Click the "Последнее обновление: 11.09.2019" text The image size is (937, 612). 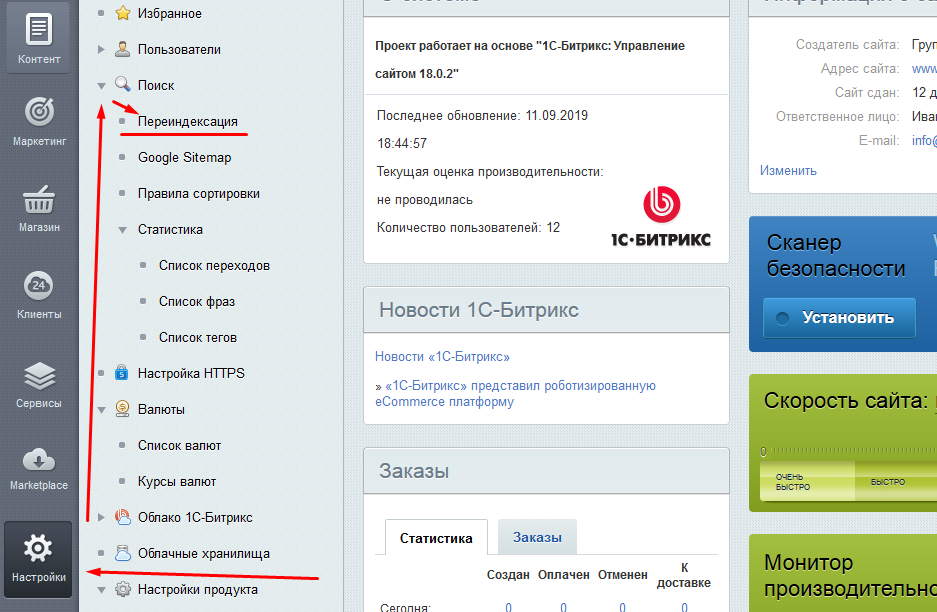tap(482, 115)
